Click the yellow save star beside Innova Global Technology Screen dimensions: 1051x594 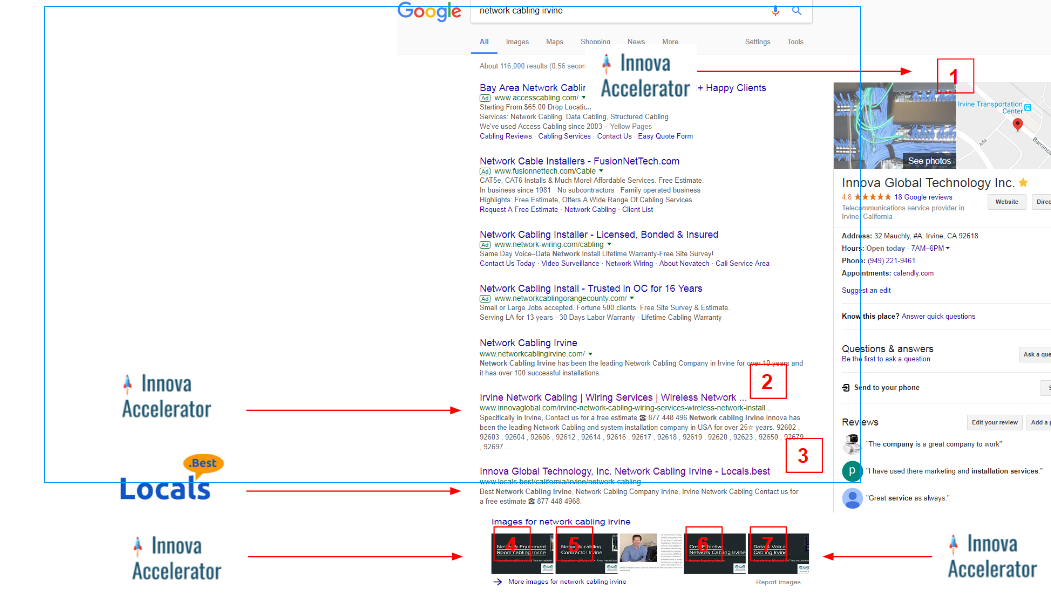point(1024,182)
